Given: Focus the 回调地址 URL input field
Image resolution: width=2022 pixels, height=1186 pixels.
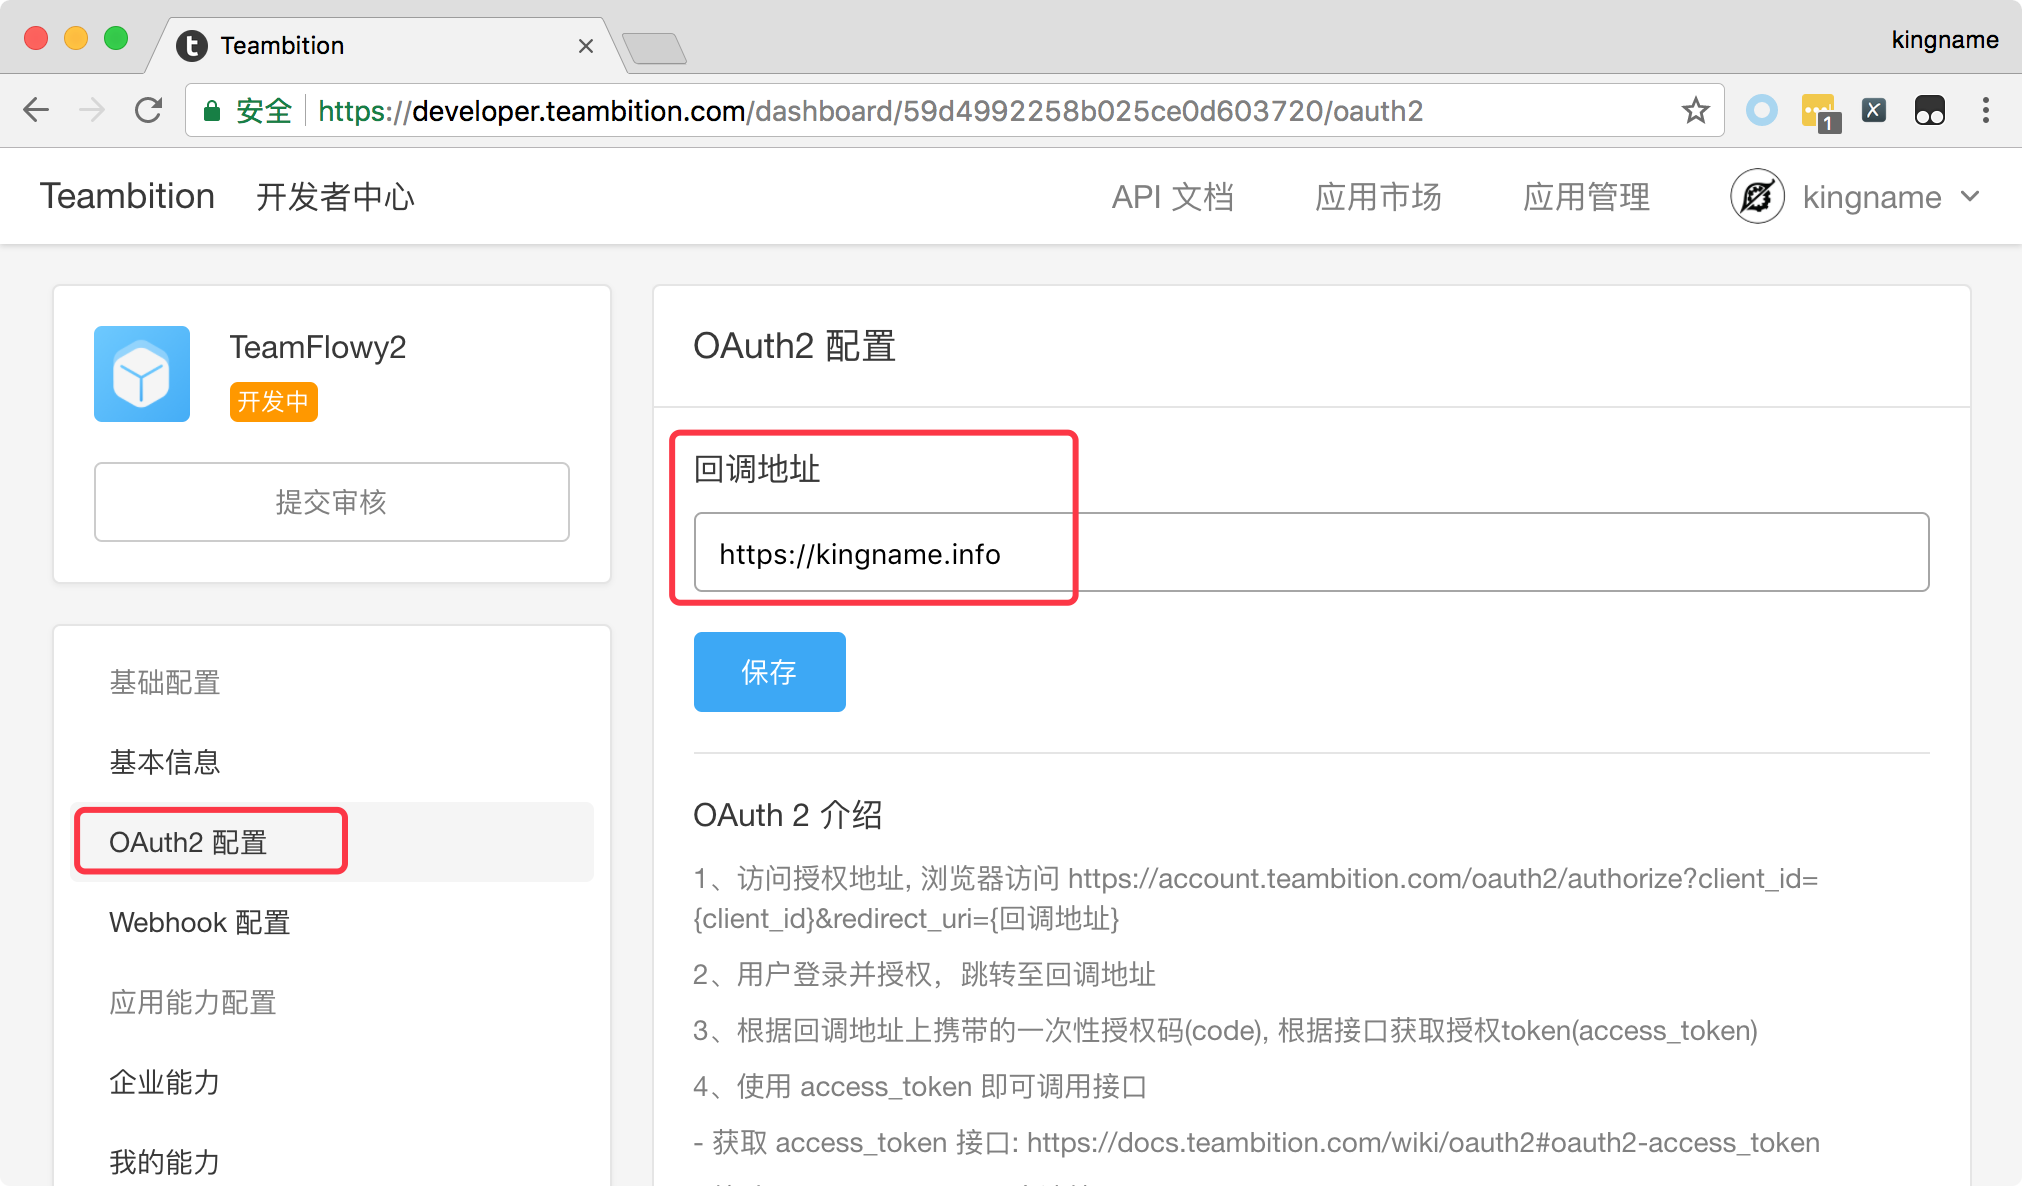Looking at the screenshot, I should pos(1310,553).
